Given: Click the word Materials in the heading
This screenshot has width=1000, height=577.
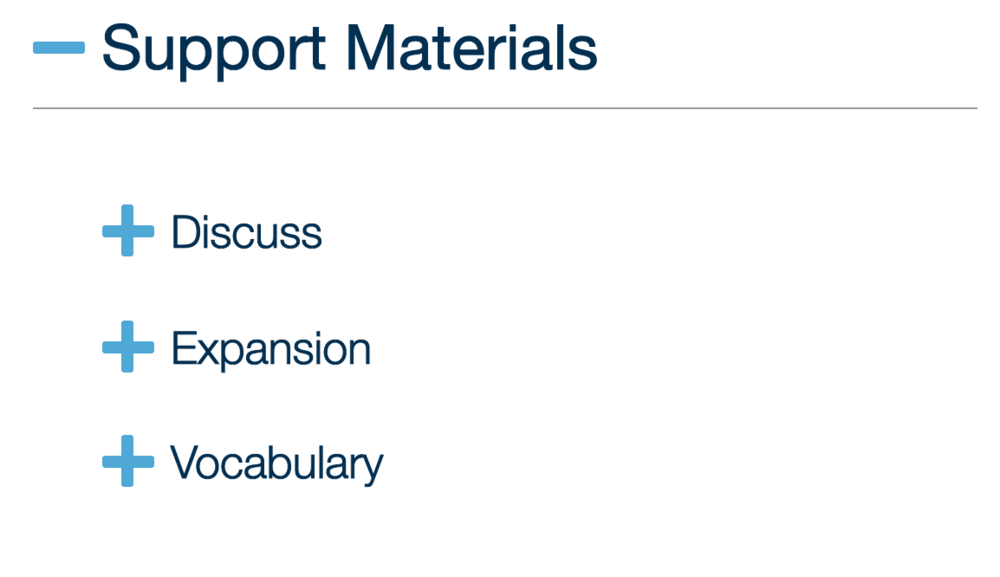Looking at the screenshot, I should [x=471, y=48].
